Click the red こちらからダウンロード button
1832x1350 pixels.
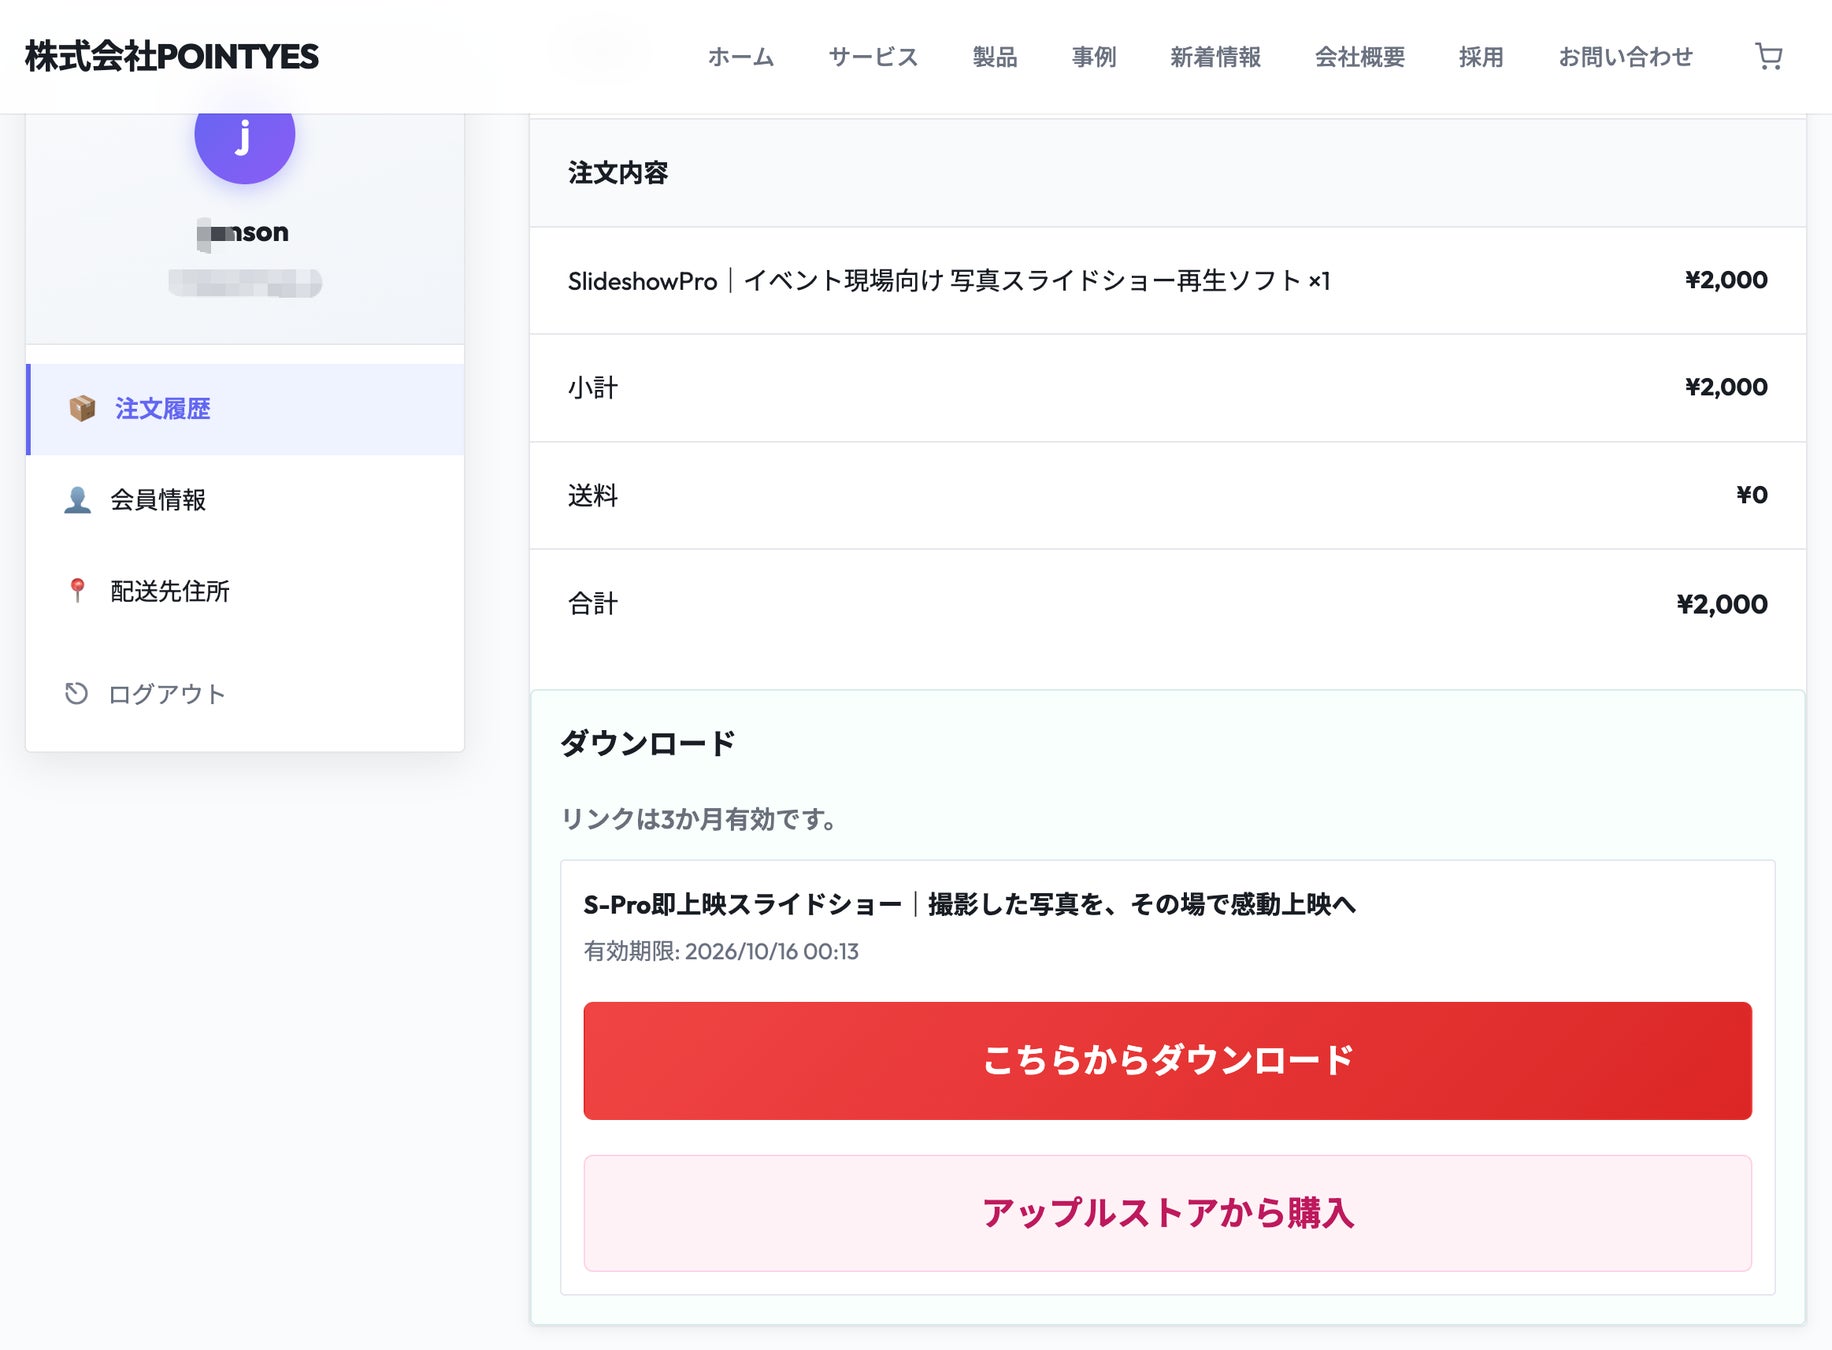coord(1168,1061)
